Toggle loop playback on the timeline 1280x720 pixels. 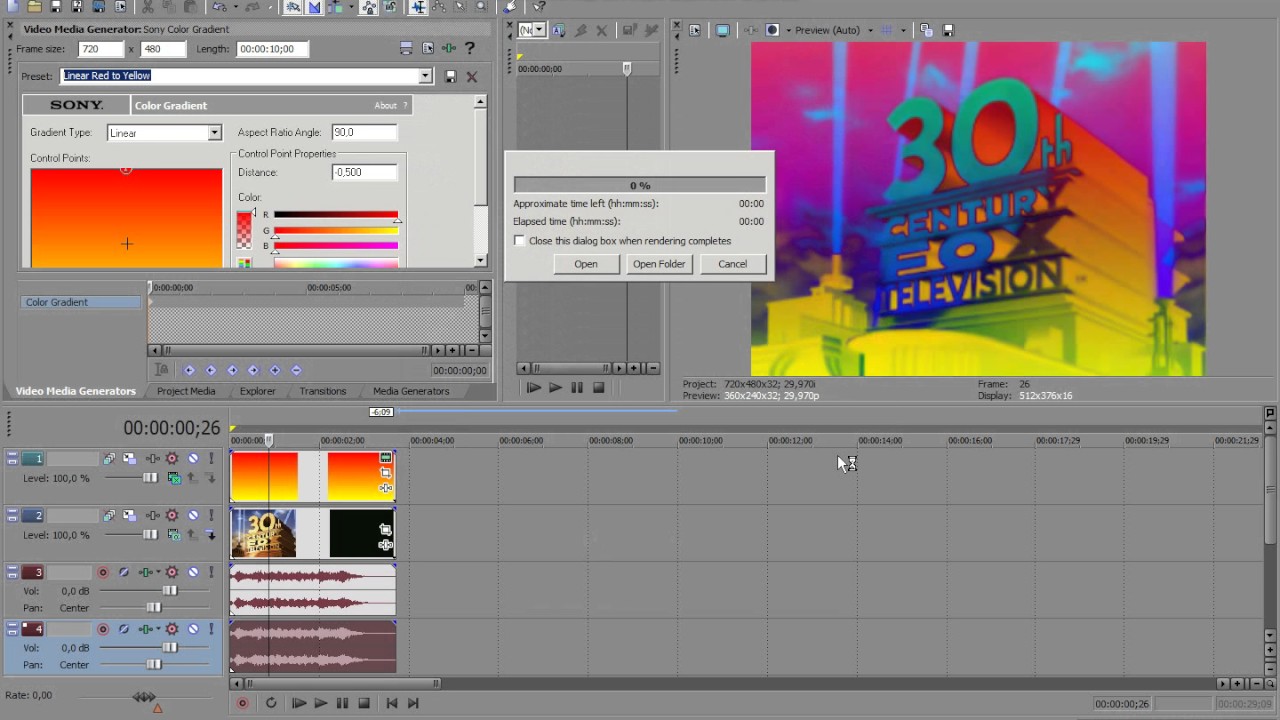[271, 703]
